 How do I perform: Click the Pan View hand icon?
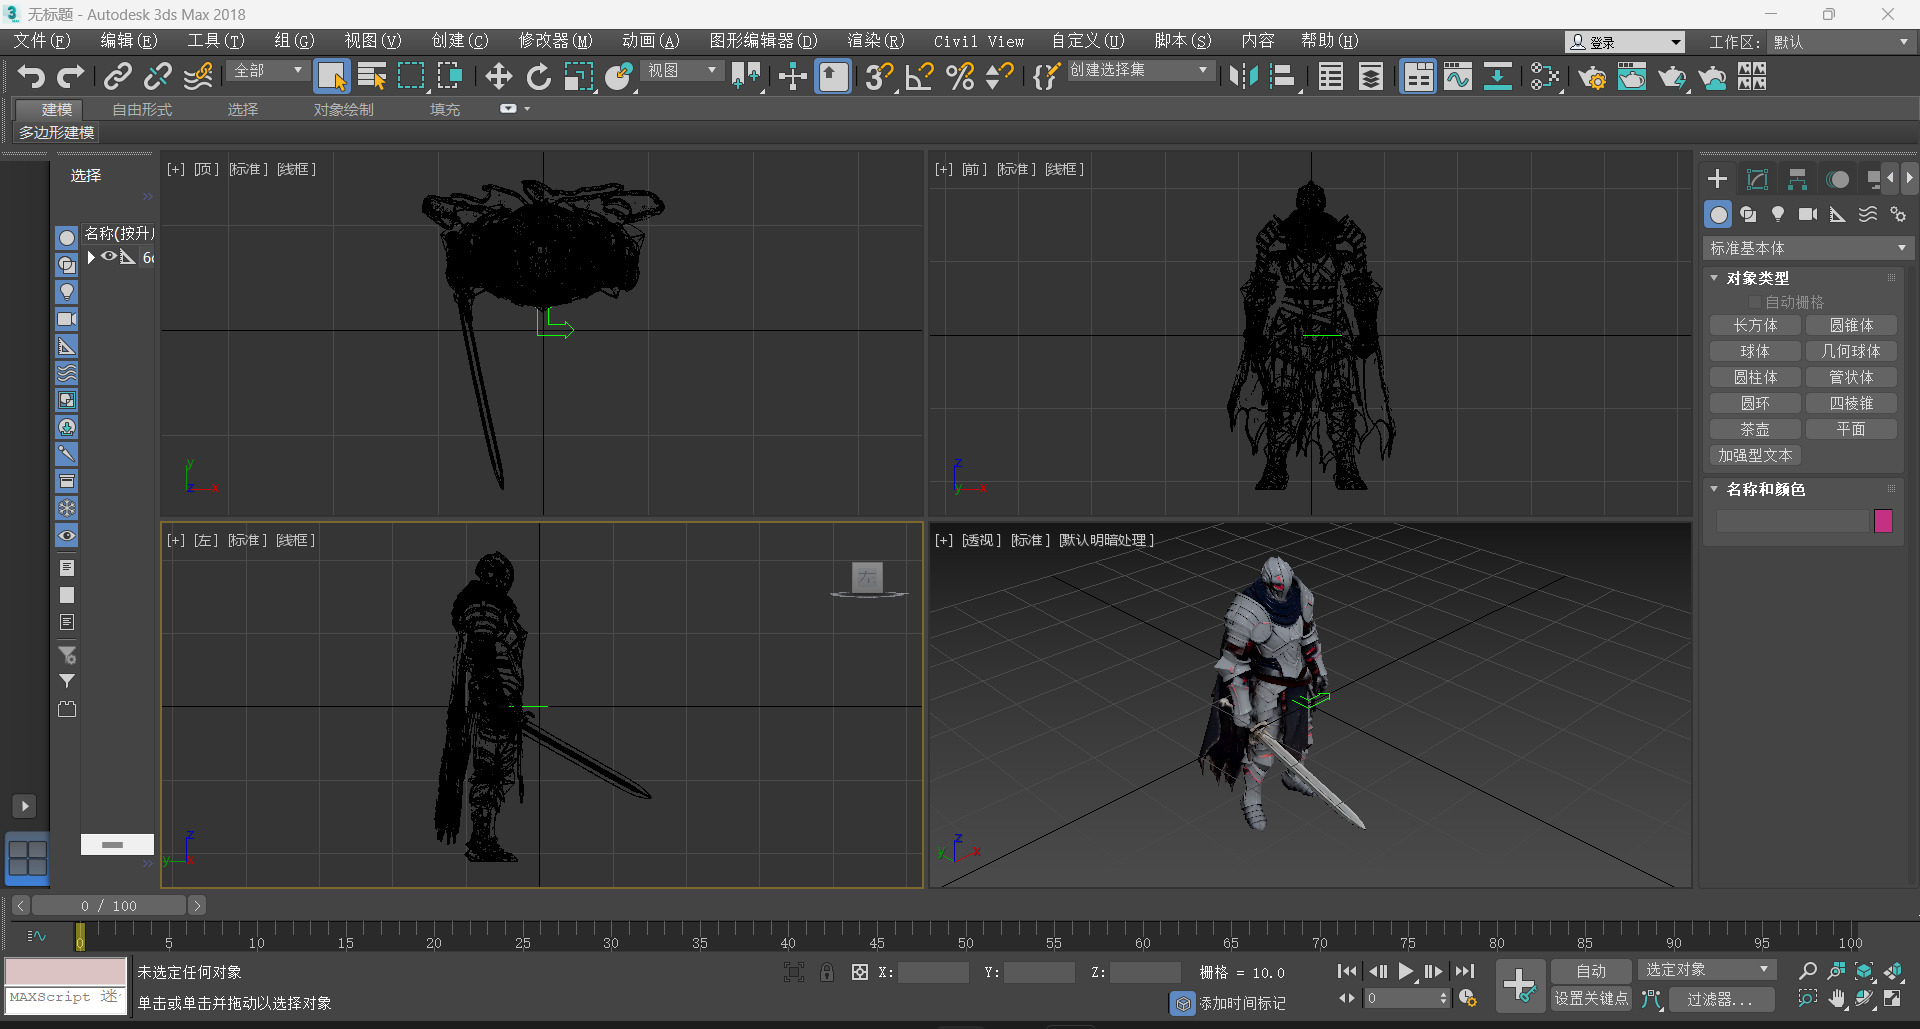tap(1837, 998)
